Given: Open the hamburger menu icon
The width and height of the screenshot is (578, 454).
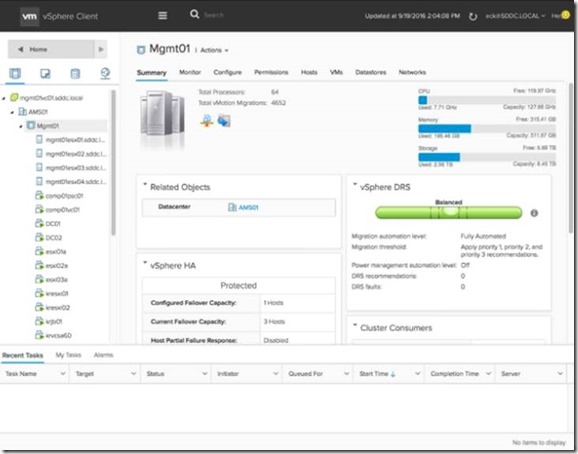Looking at the screenshot, I should pyautogui.click(x=163, y=15).
